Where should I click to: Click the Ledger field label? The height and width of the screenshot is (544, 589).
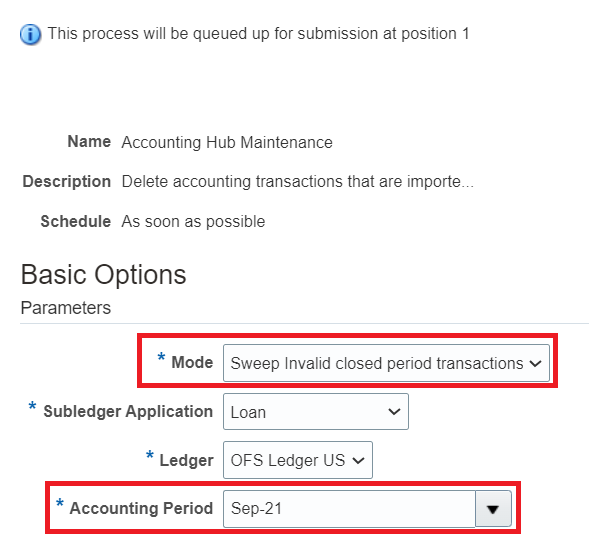click(x=186, y=460)
